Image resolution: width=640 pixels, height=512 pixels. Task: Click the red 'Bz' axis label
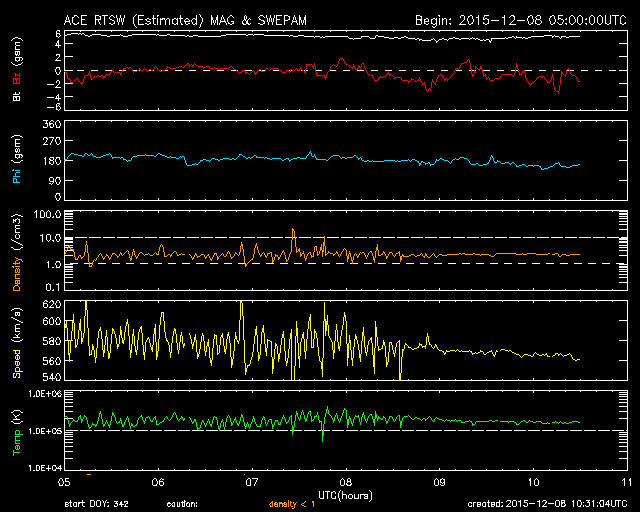tap(17, 78)
